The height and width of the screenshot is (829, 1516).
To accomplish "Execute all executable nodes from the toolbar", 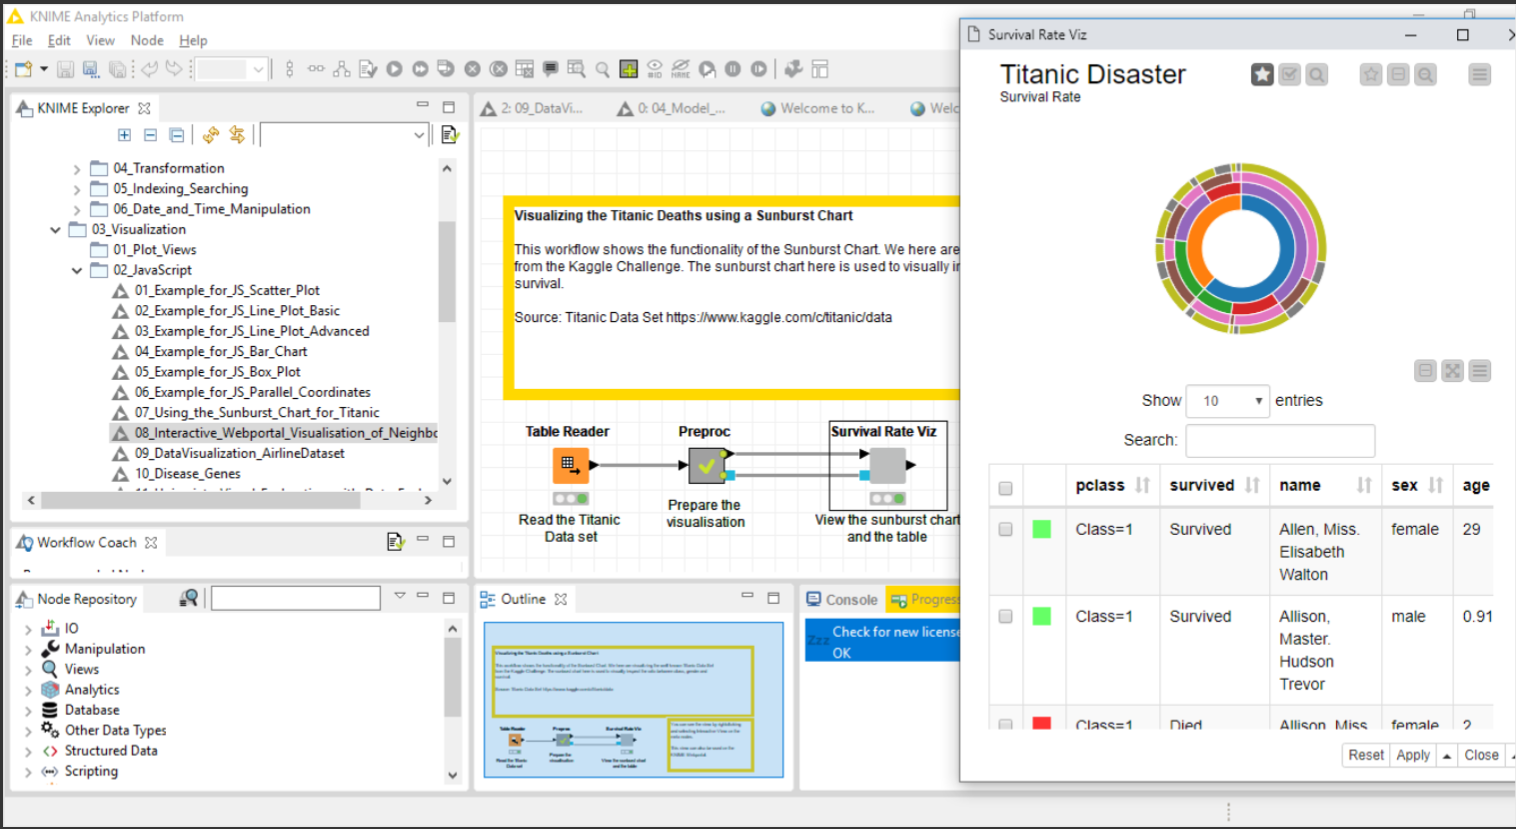I will point(421,68).
